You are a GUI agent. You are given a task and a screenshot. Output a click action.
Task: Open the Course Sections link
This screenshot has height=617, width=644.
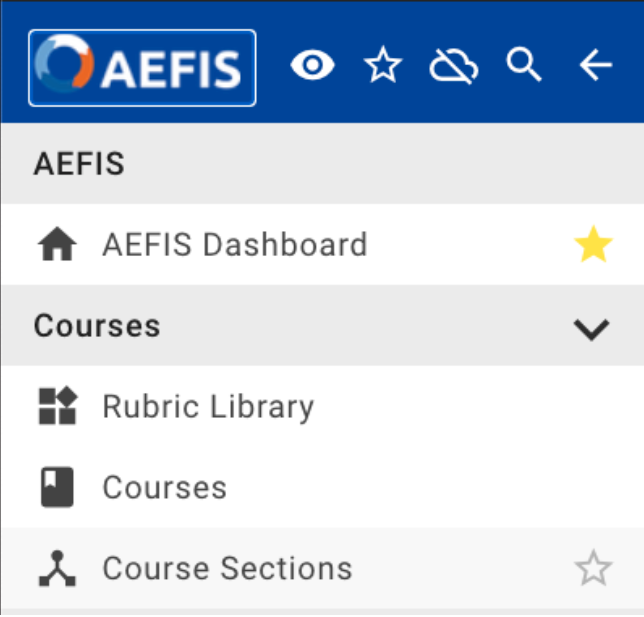(x=227, y=569)
